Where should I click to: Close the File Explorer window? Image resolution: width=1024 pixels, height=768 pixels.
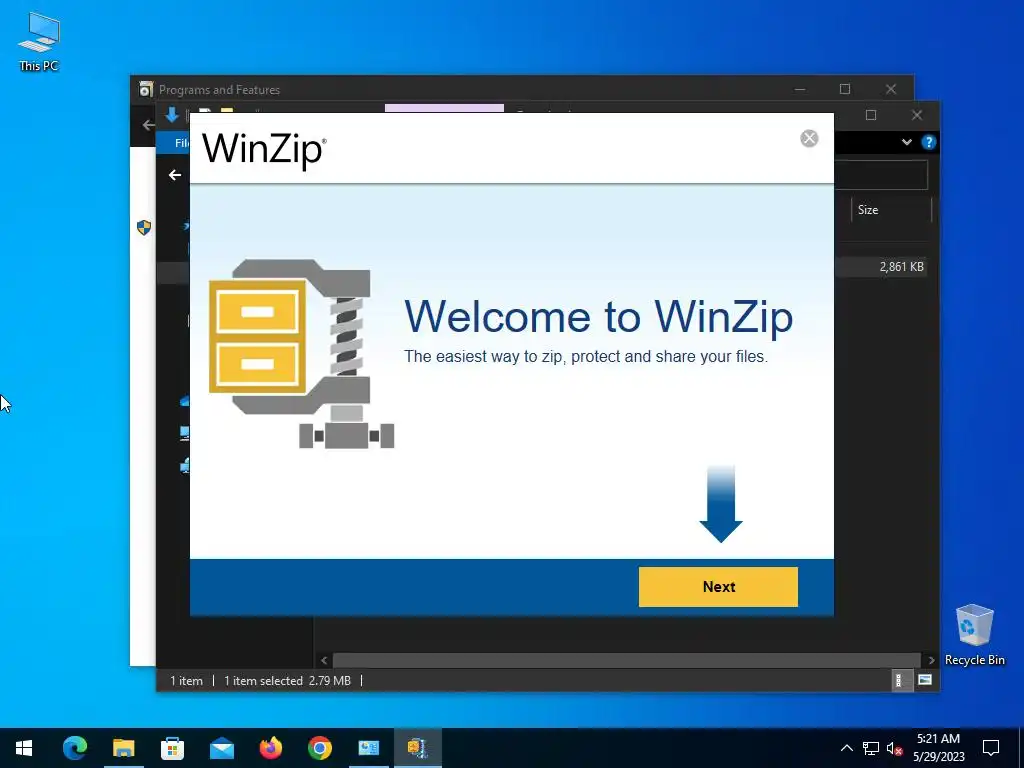[x=917, y=115]
